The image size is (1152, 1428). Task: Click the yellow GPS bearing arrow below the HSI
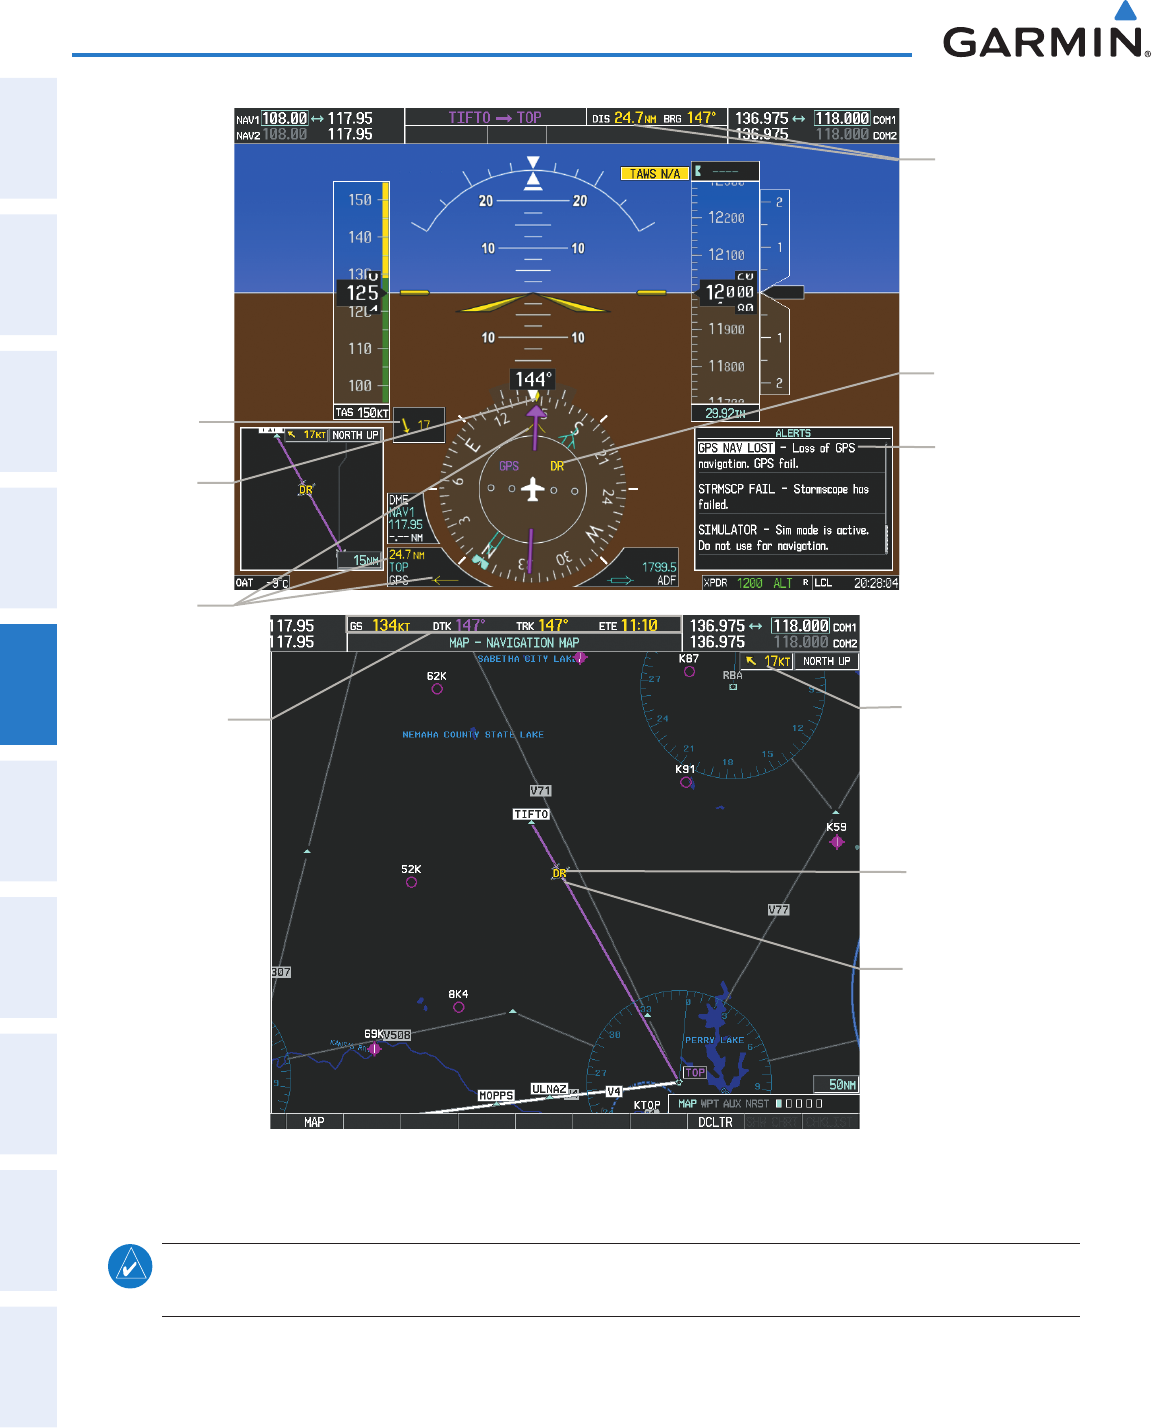click(x=445, y=580)
